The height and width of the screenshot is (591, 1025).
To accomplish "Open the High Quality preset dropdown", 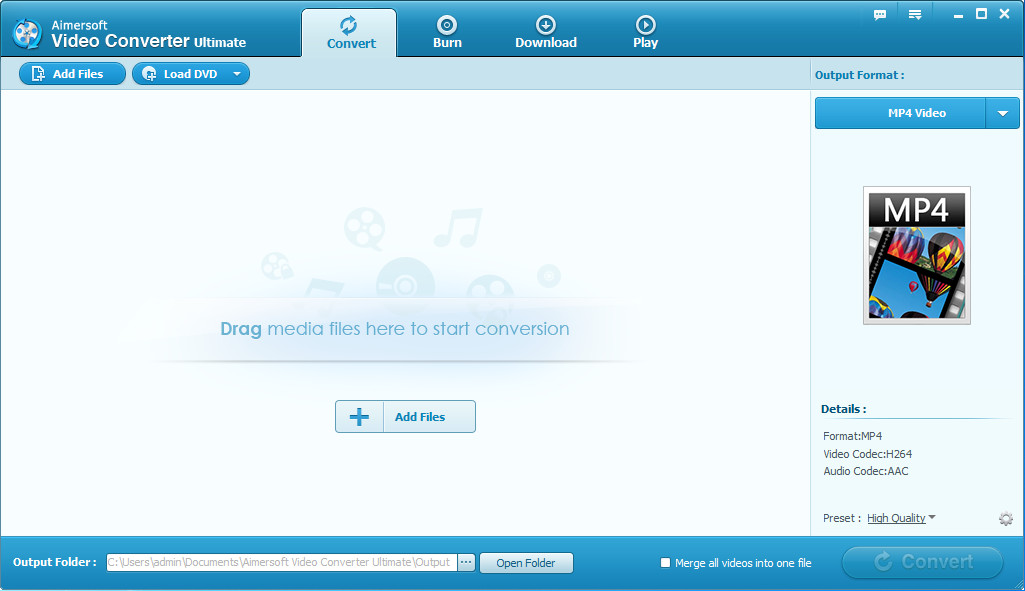I will pyautogui.click(x=901, y=518).
